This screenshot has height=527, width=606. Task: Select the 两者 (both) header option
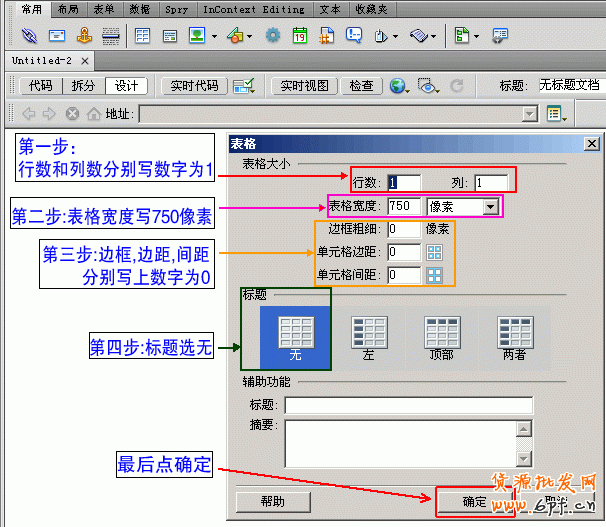pos(515,335)
